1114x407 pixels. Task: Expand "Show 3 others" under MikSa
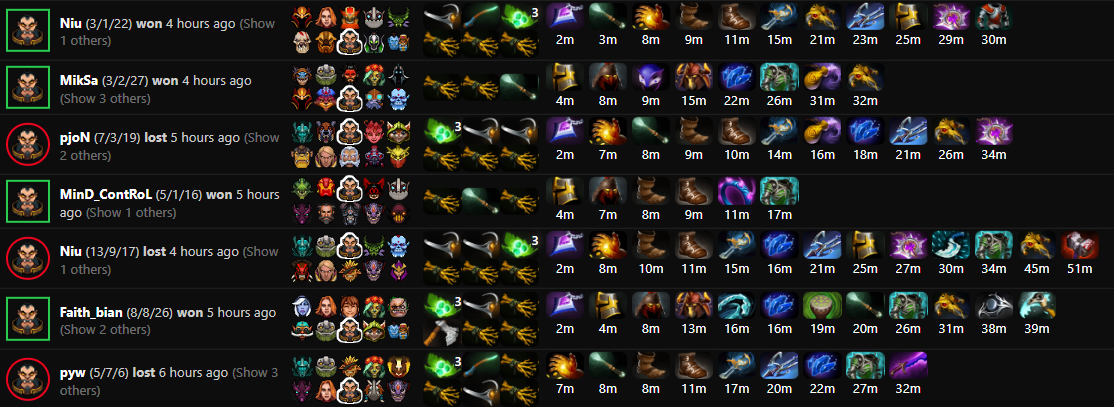pyautogui.click(x=105, y=98)
